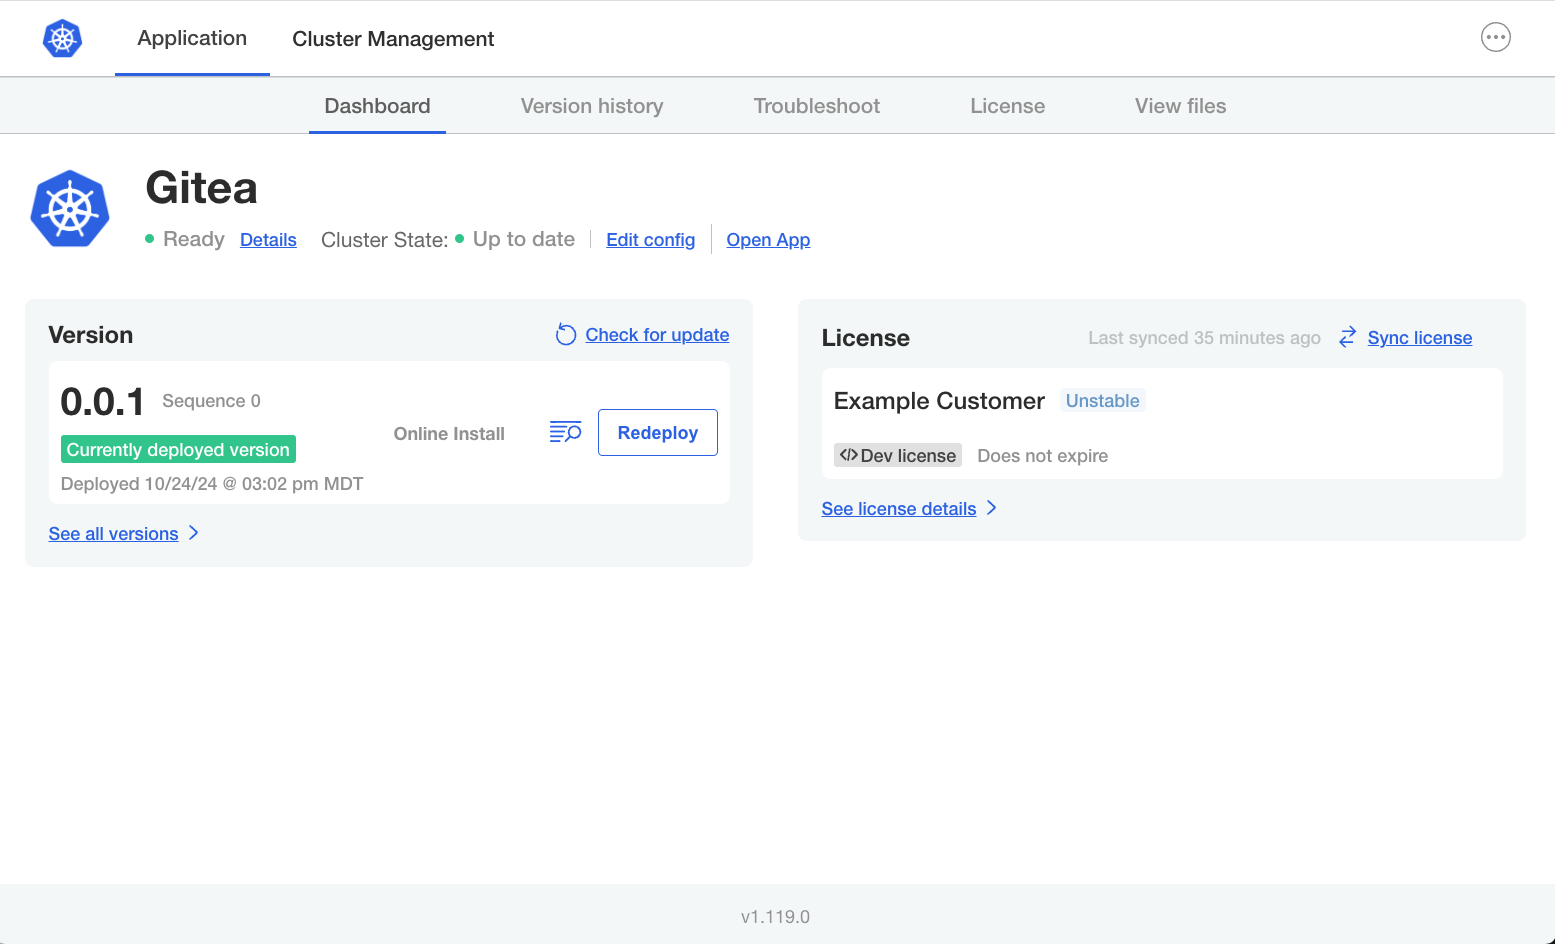Image resolution: width=1555 pixels, height=944 pixels.
Task: Select the Gitea application icon
Action: [x=70, y=207]
